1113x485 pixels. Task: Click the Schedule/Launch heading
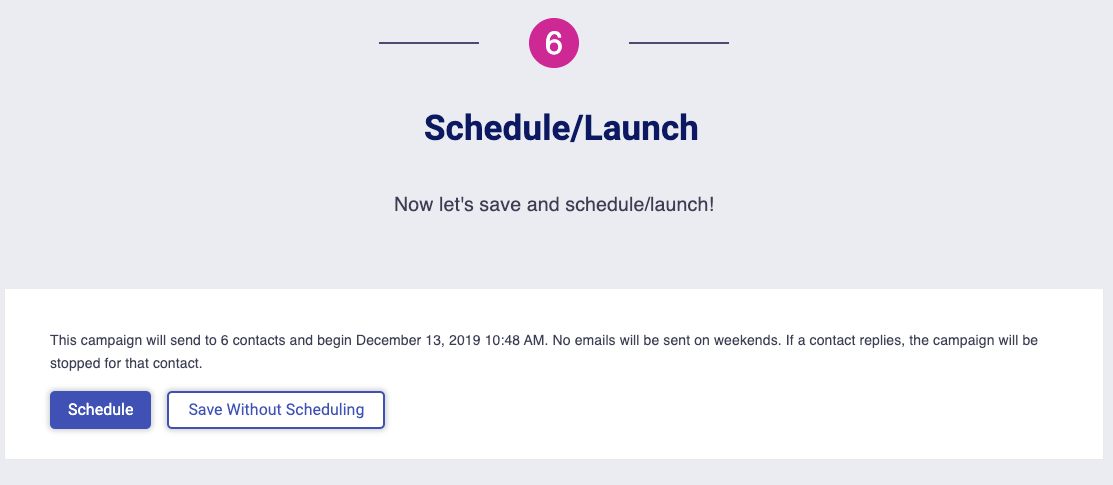point(561,128)
